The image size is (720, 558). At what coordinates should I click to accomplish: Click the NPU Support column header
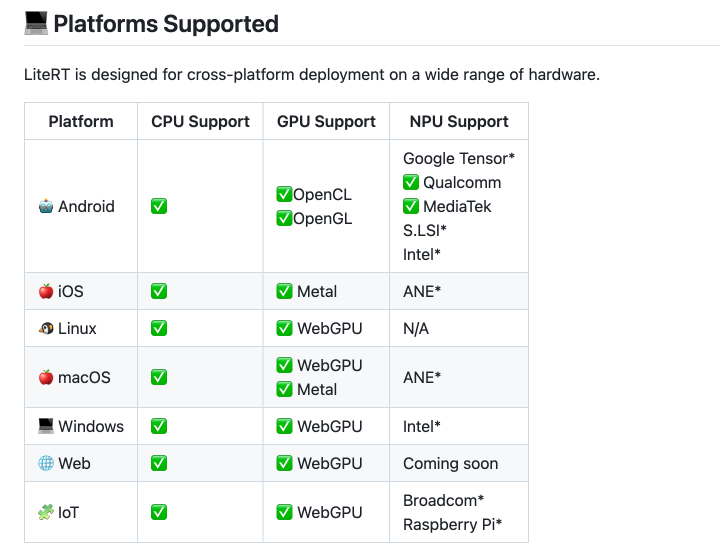point(459,122)
